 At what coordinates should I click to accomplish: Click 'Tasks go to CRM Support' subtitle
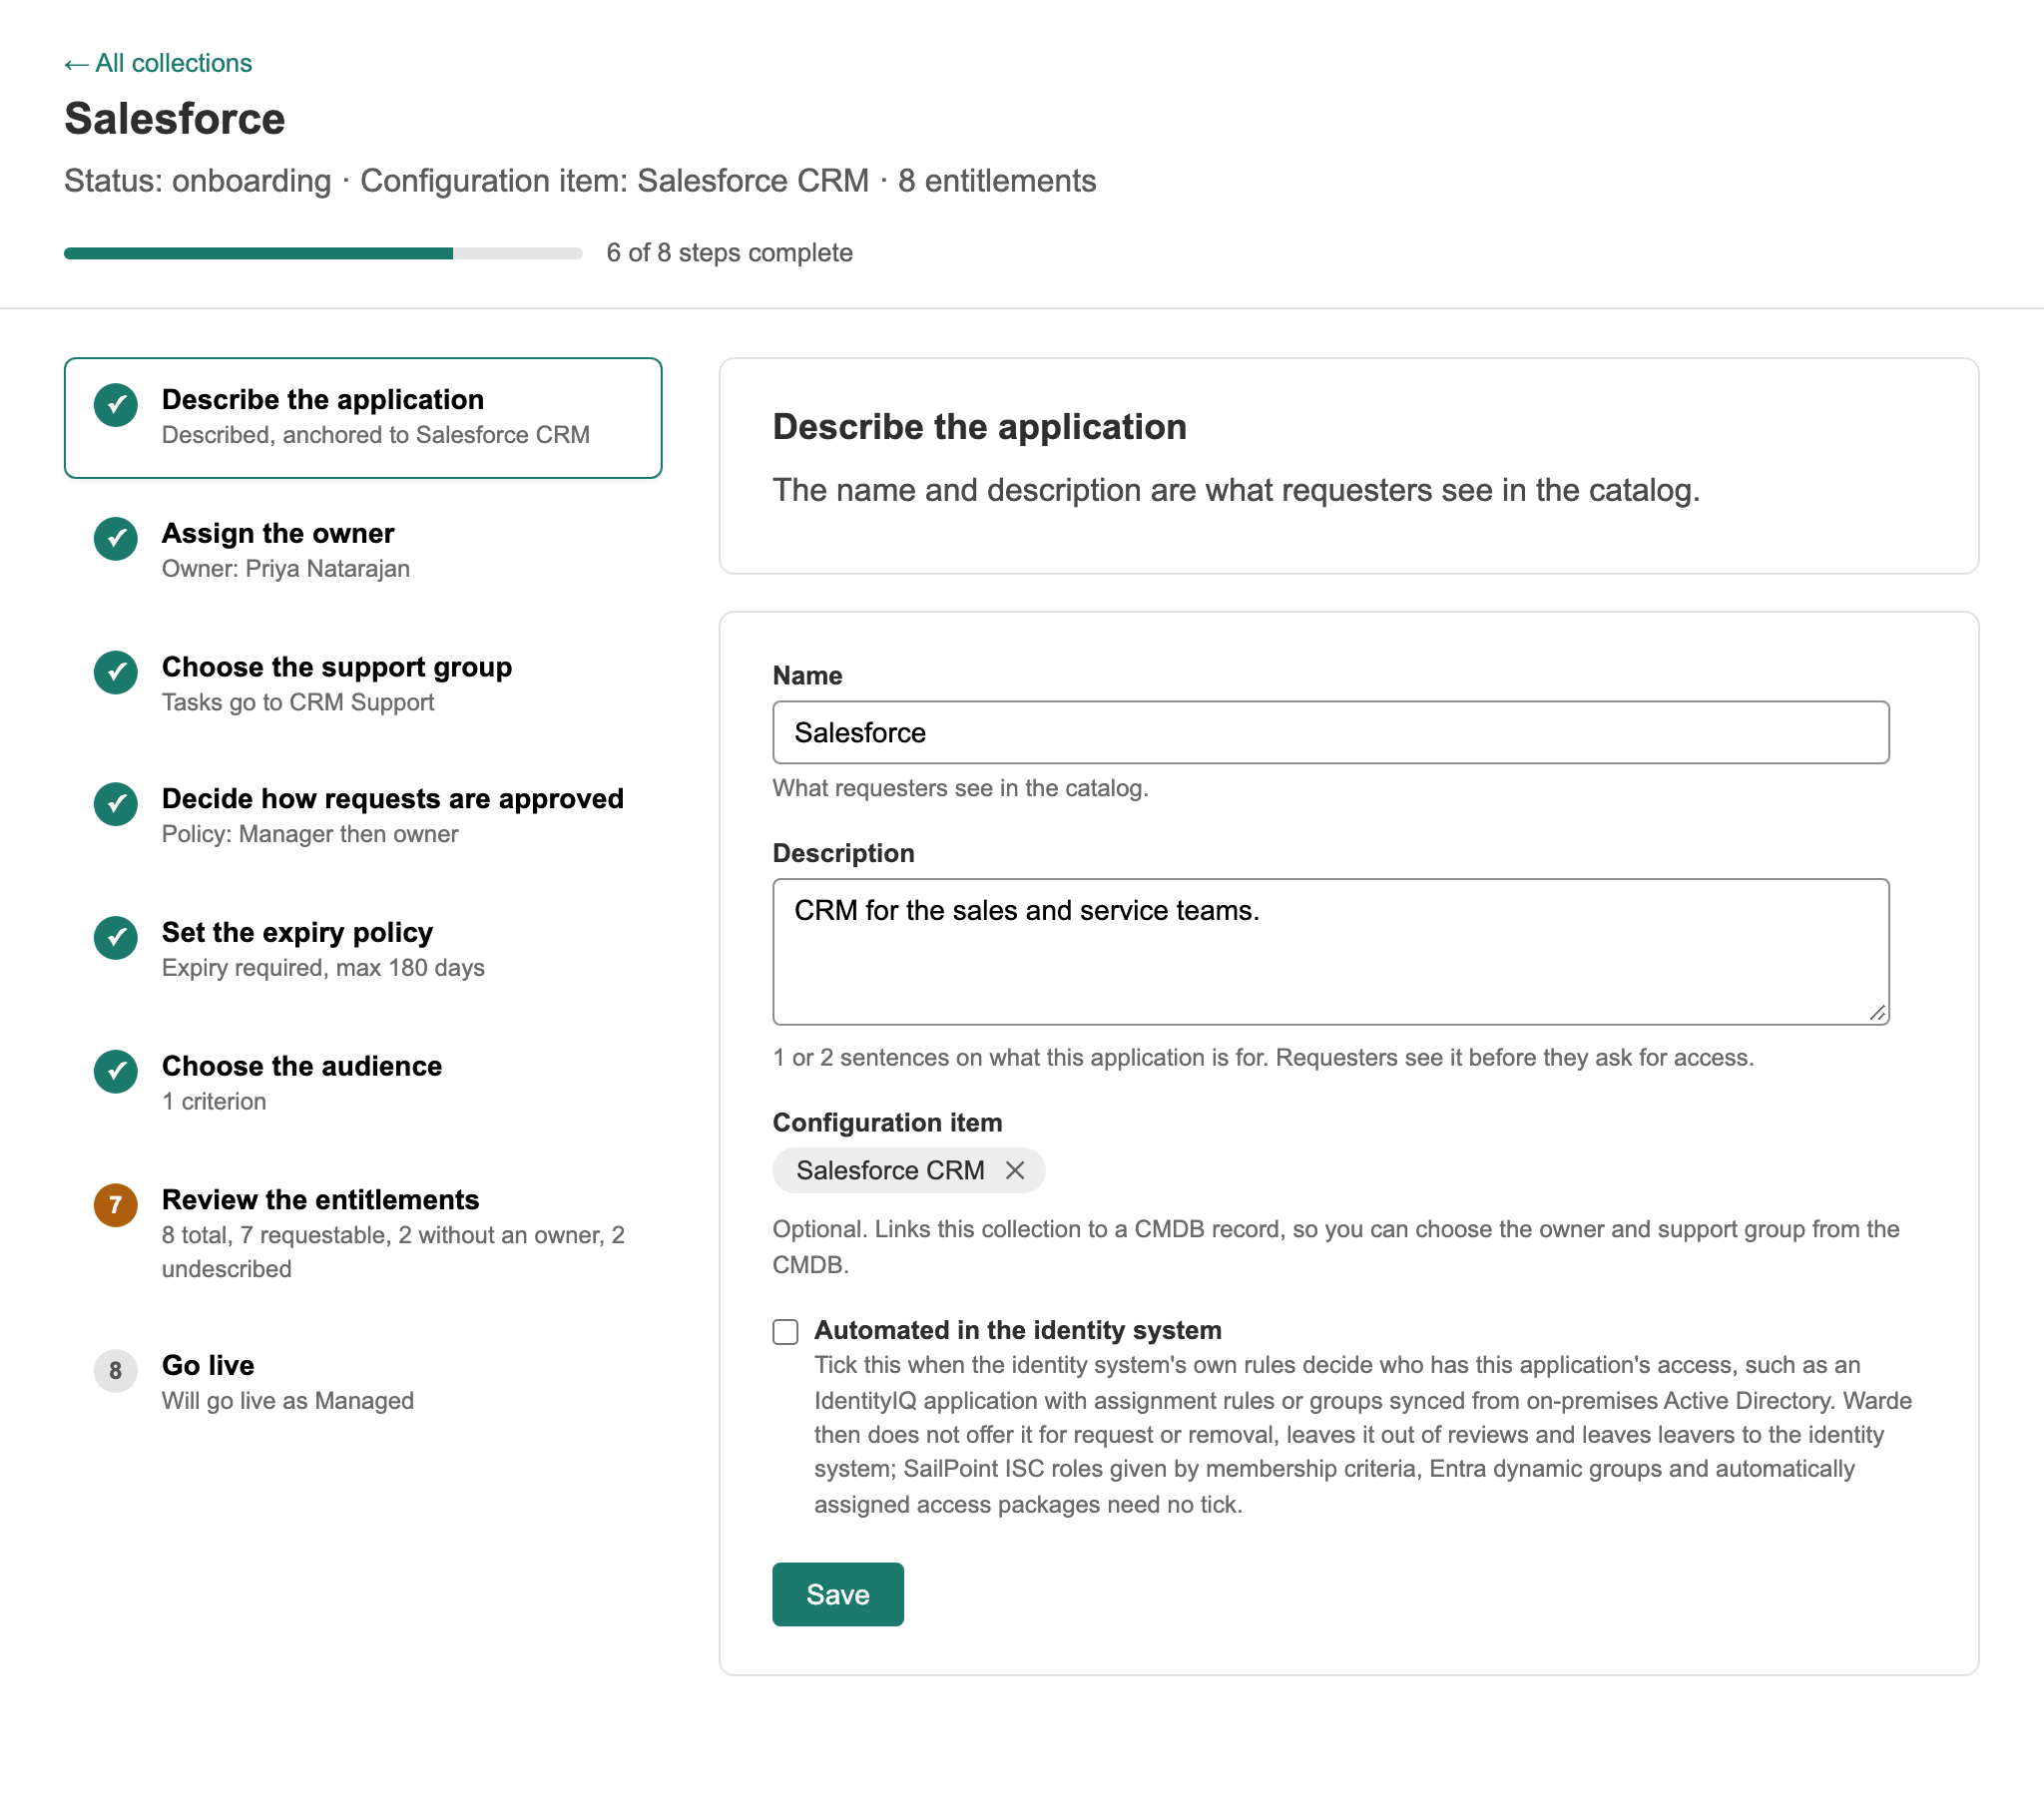pos(298,703)
